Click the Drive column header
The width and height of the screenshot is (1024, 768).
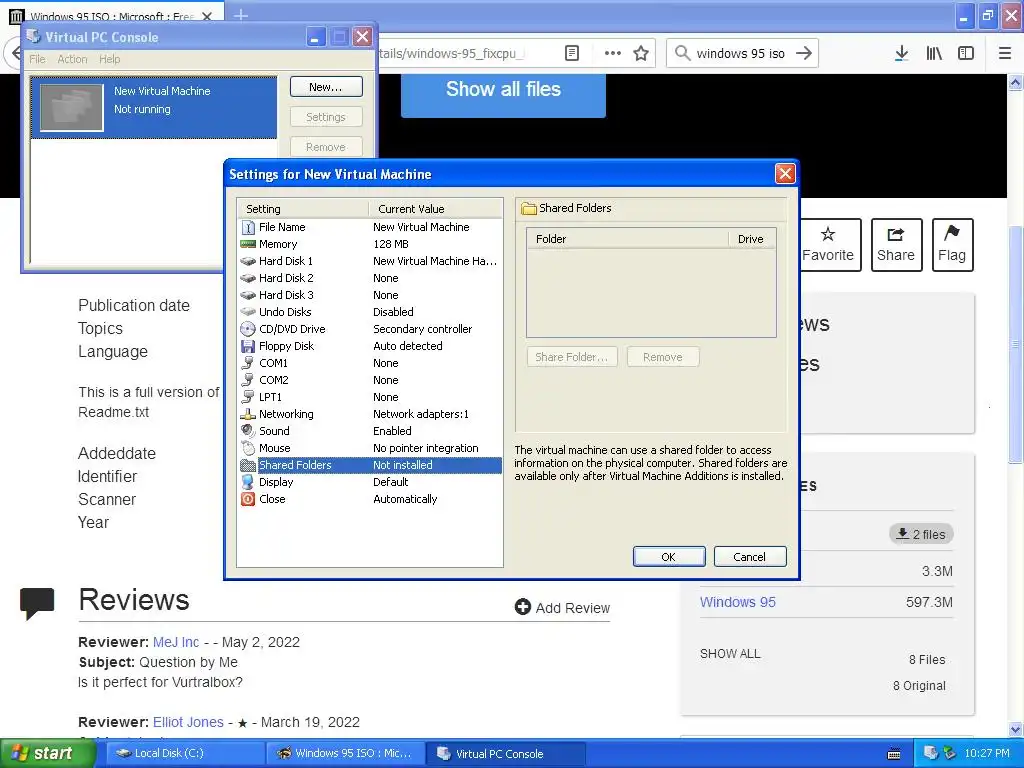click(752, 239)
